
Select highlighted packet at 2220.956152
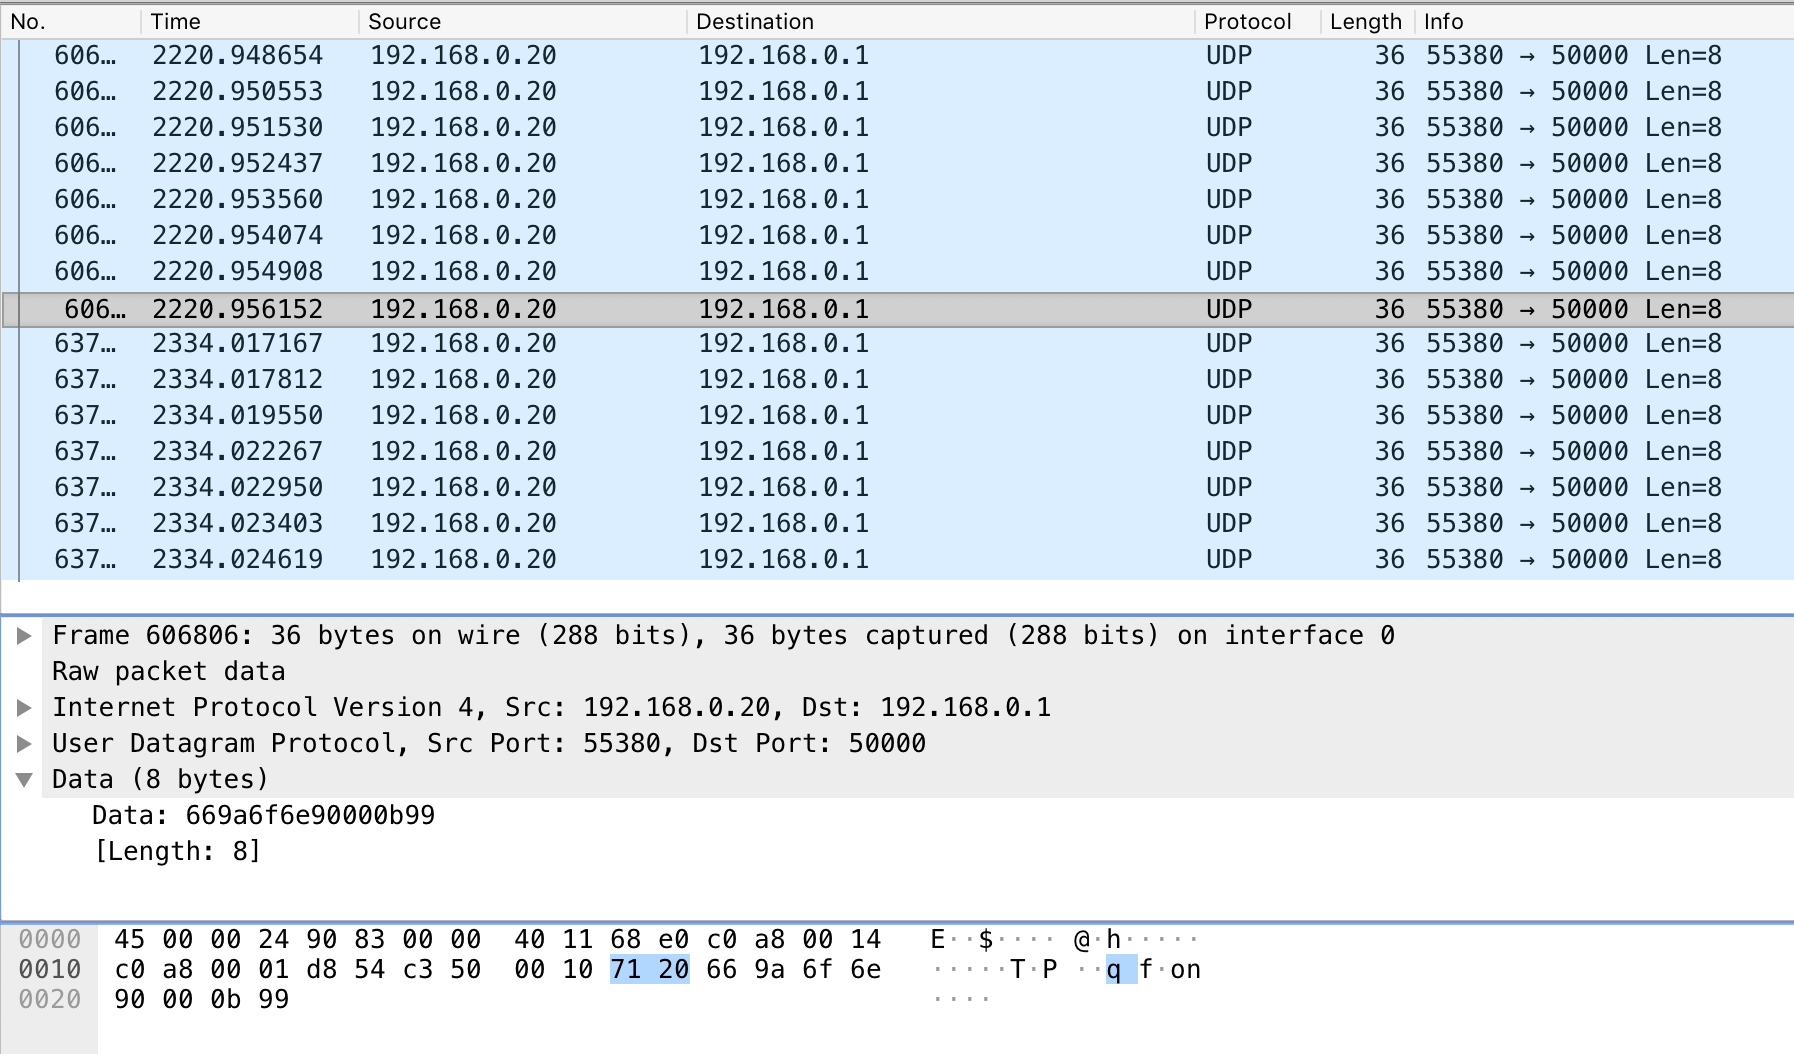pyautogui.click(x=897, y=310)
